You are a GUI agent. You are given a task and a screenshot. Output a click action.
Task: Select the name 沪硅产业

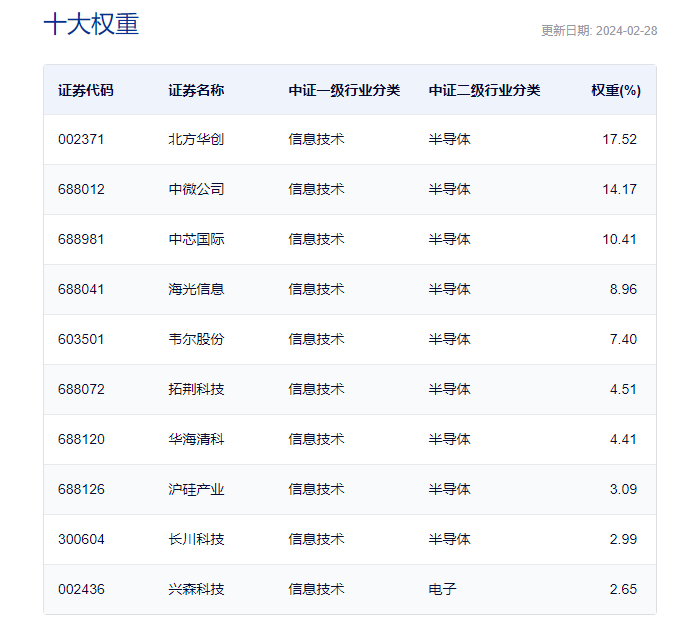[196, 489]
